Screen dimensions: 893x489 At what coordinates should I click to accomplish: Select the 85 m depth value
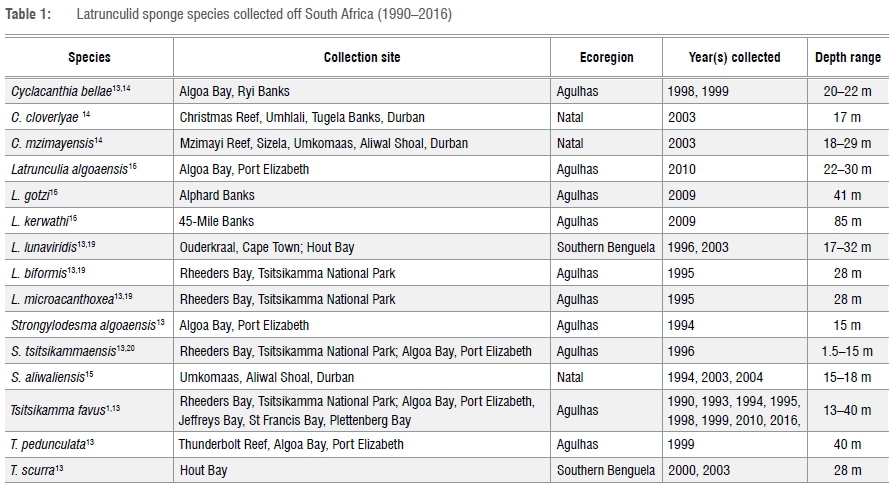pos(848,221)
